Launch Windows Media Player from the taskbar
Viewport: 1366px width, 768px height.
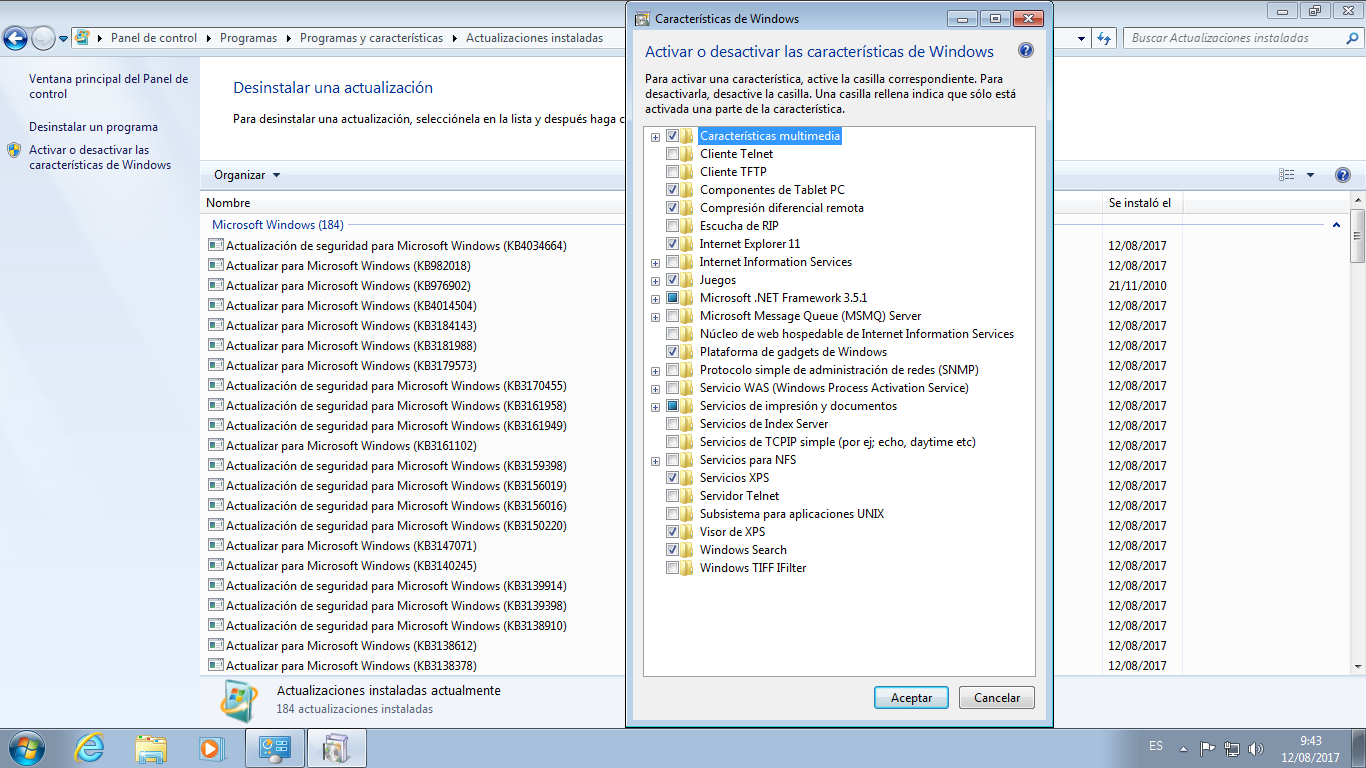click(x=210, y=748)
